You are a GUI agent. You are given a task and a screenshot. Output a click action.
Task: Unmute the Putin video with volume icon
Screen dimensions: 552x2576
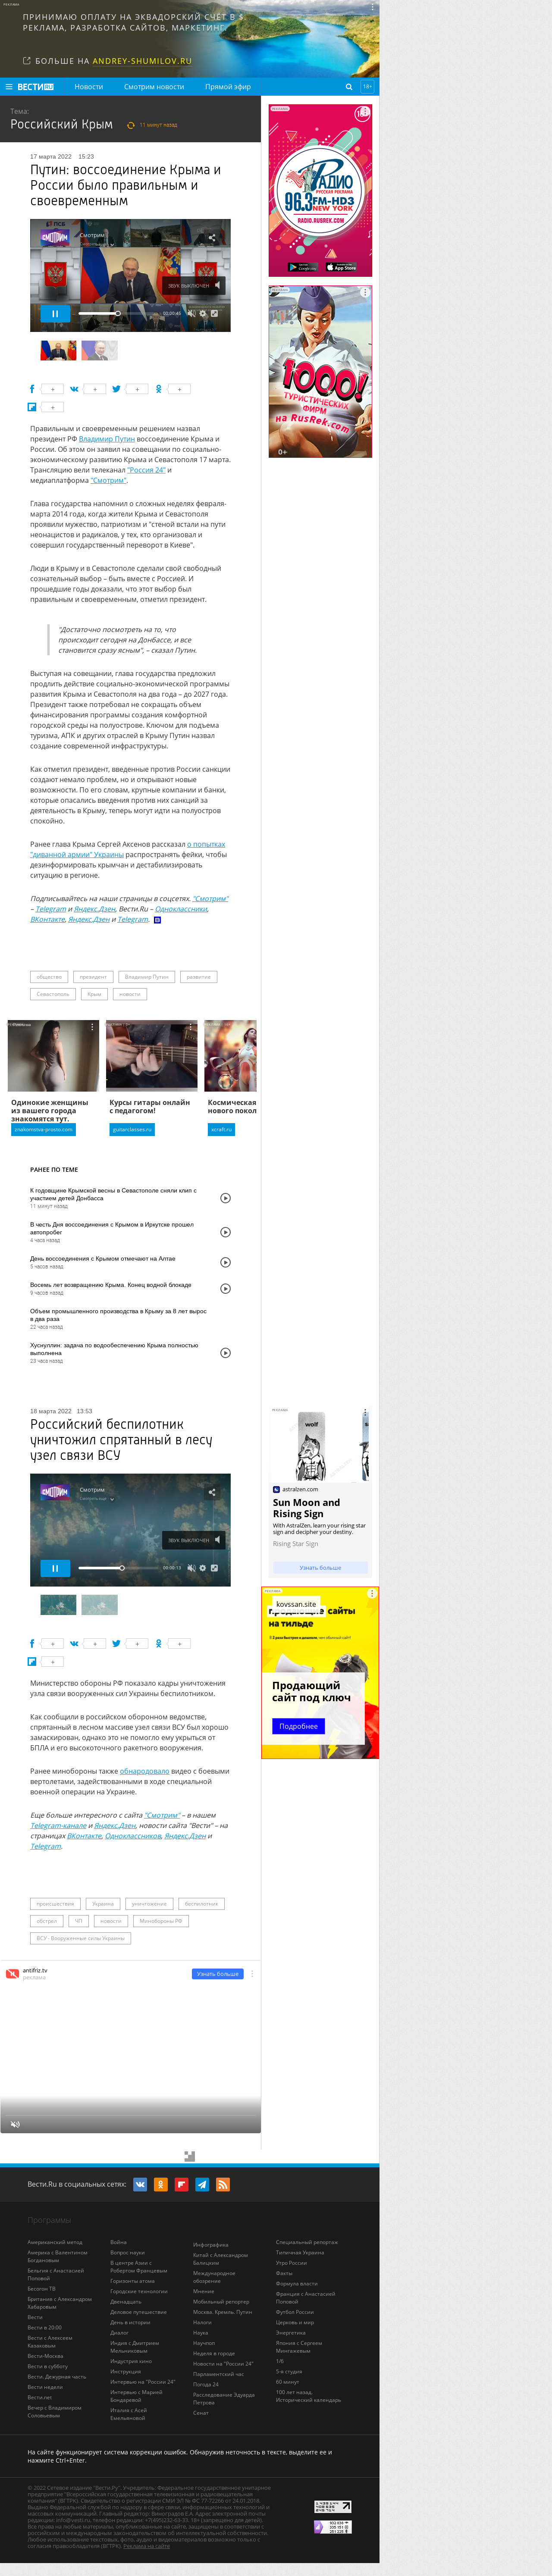191,313
